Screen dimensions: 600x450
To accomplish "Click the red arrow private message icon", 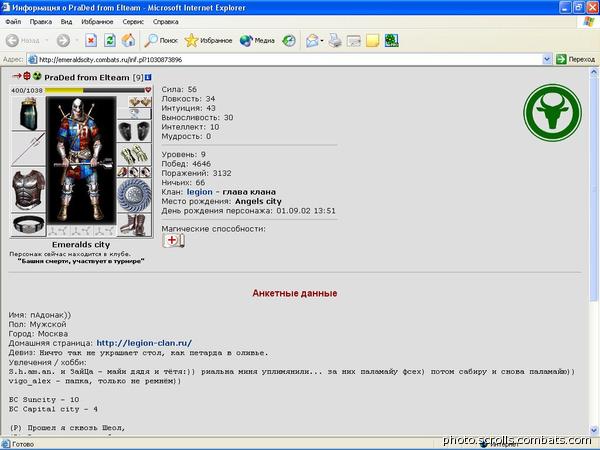I will 16,76.
